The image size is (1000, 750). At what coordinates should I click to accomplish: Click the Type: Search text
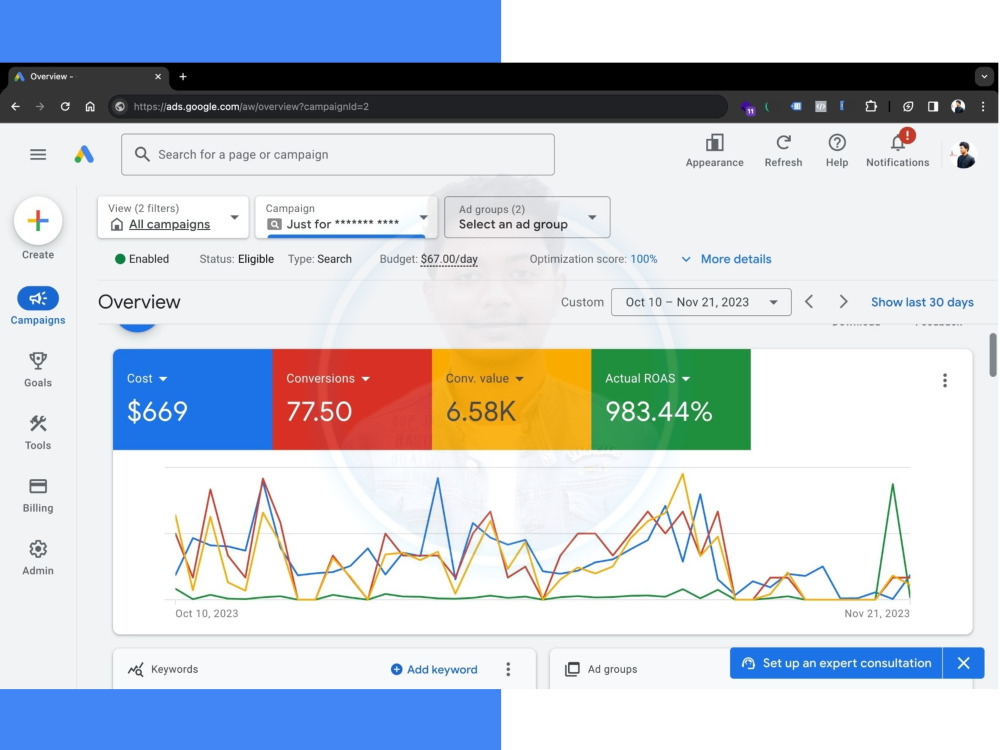tap(320, 259)
